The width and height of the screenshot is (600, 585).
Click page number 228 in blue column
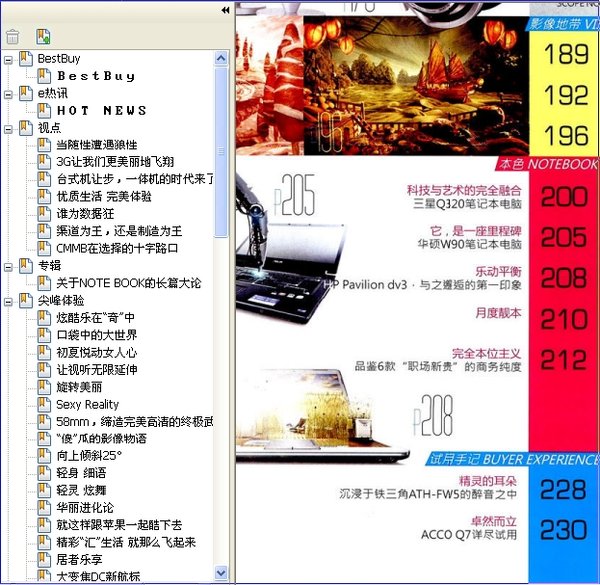click(563, 489)
